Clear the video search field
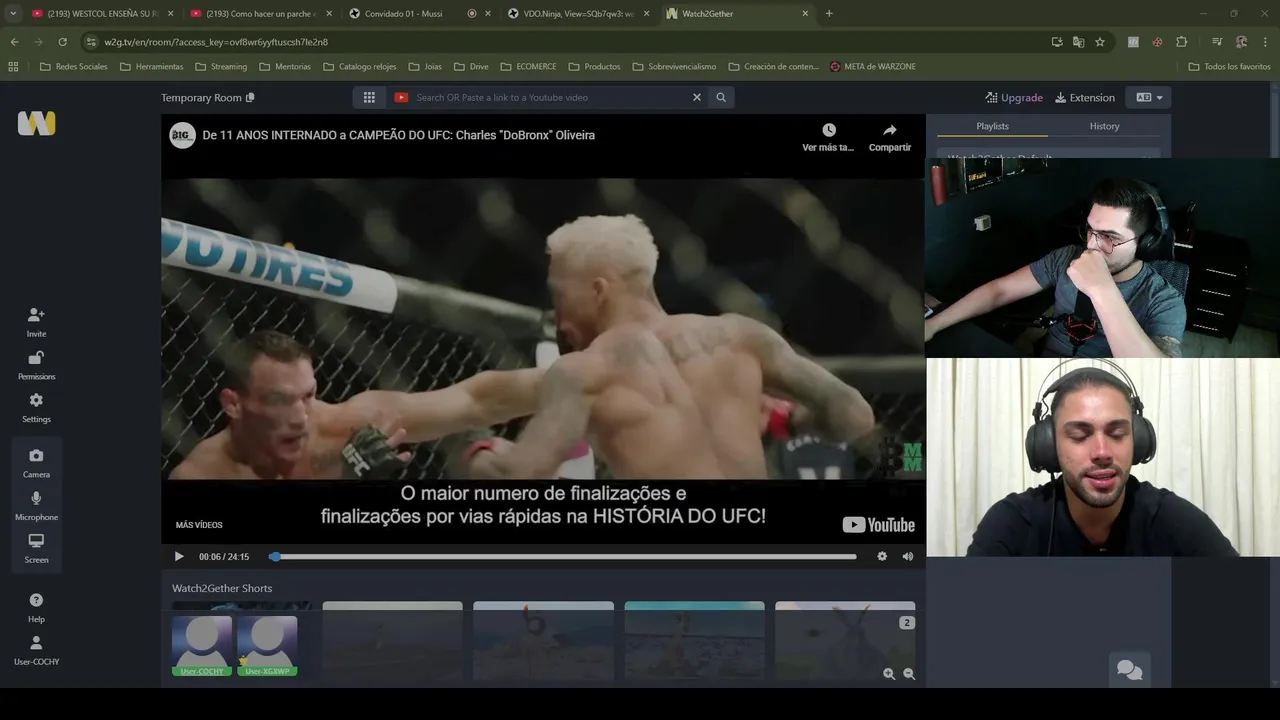Screen dimensions: 1280x720 click(x=697, y=97)
